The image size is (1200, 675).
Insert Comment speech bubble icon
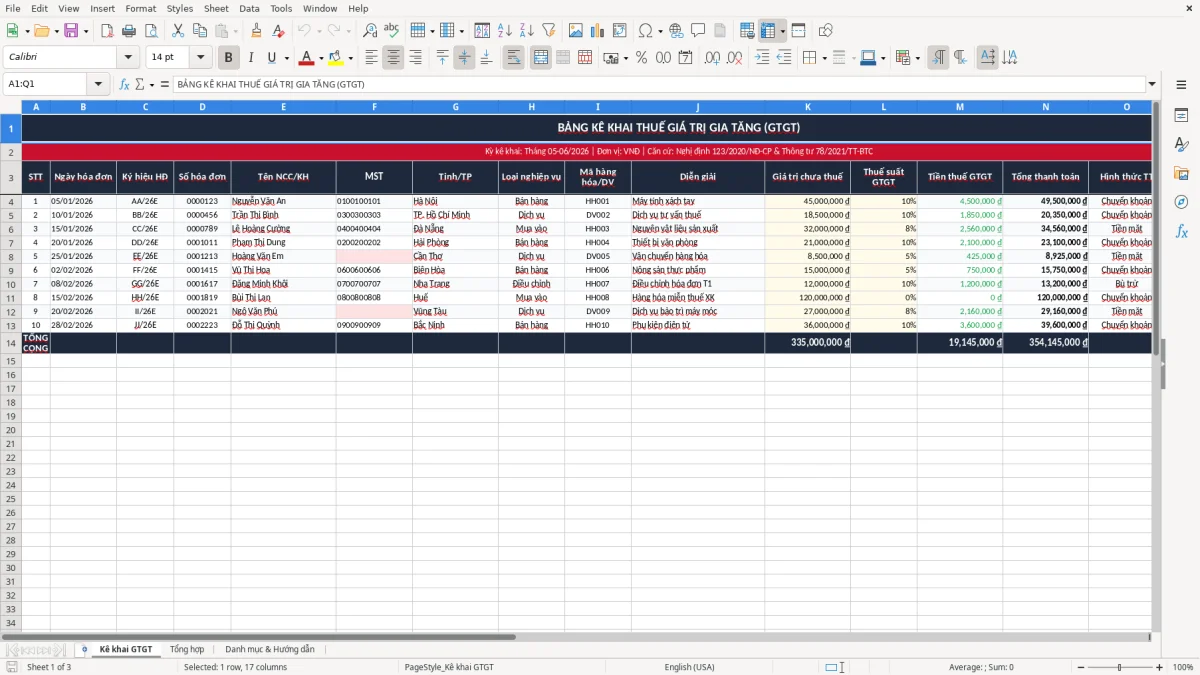pos(698,31)
